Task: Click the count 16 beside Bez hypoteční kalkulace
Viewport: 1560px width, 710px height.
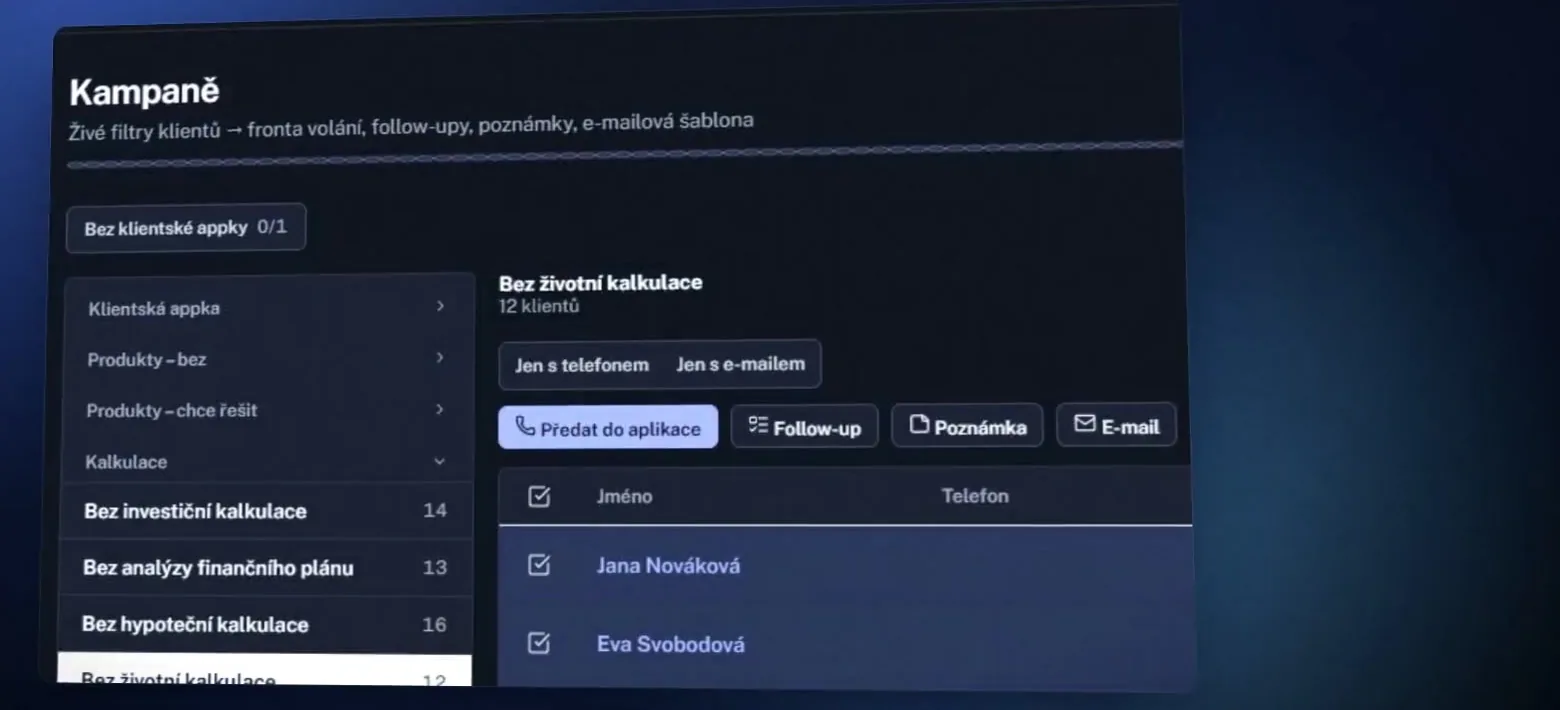Action: click(x=434, y=624)
